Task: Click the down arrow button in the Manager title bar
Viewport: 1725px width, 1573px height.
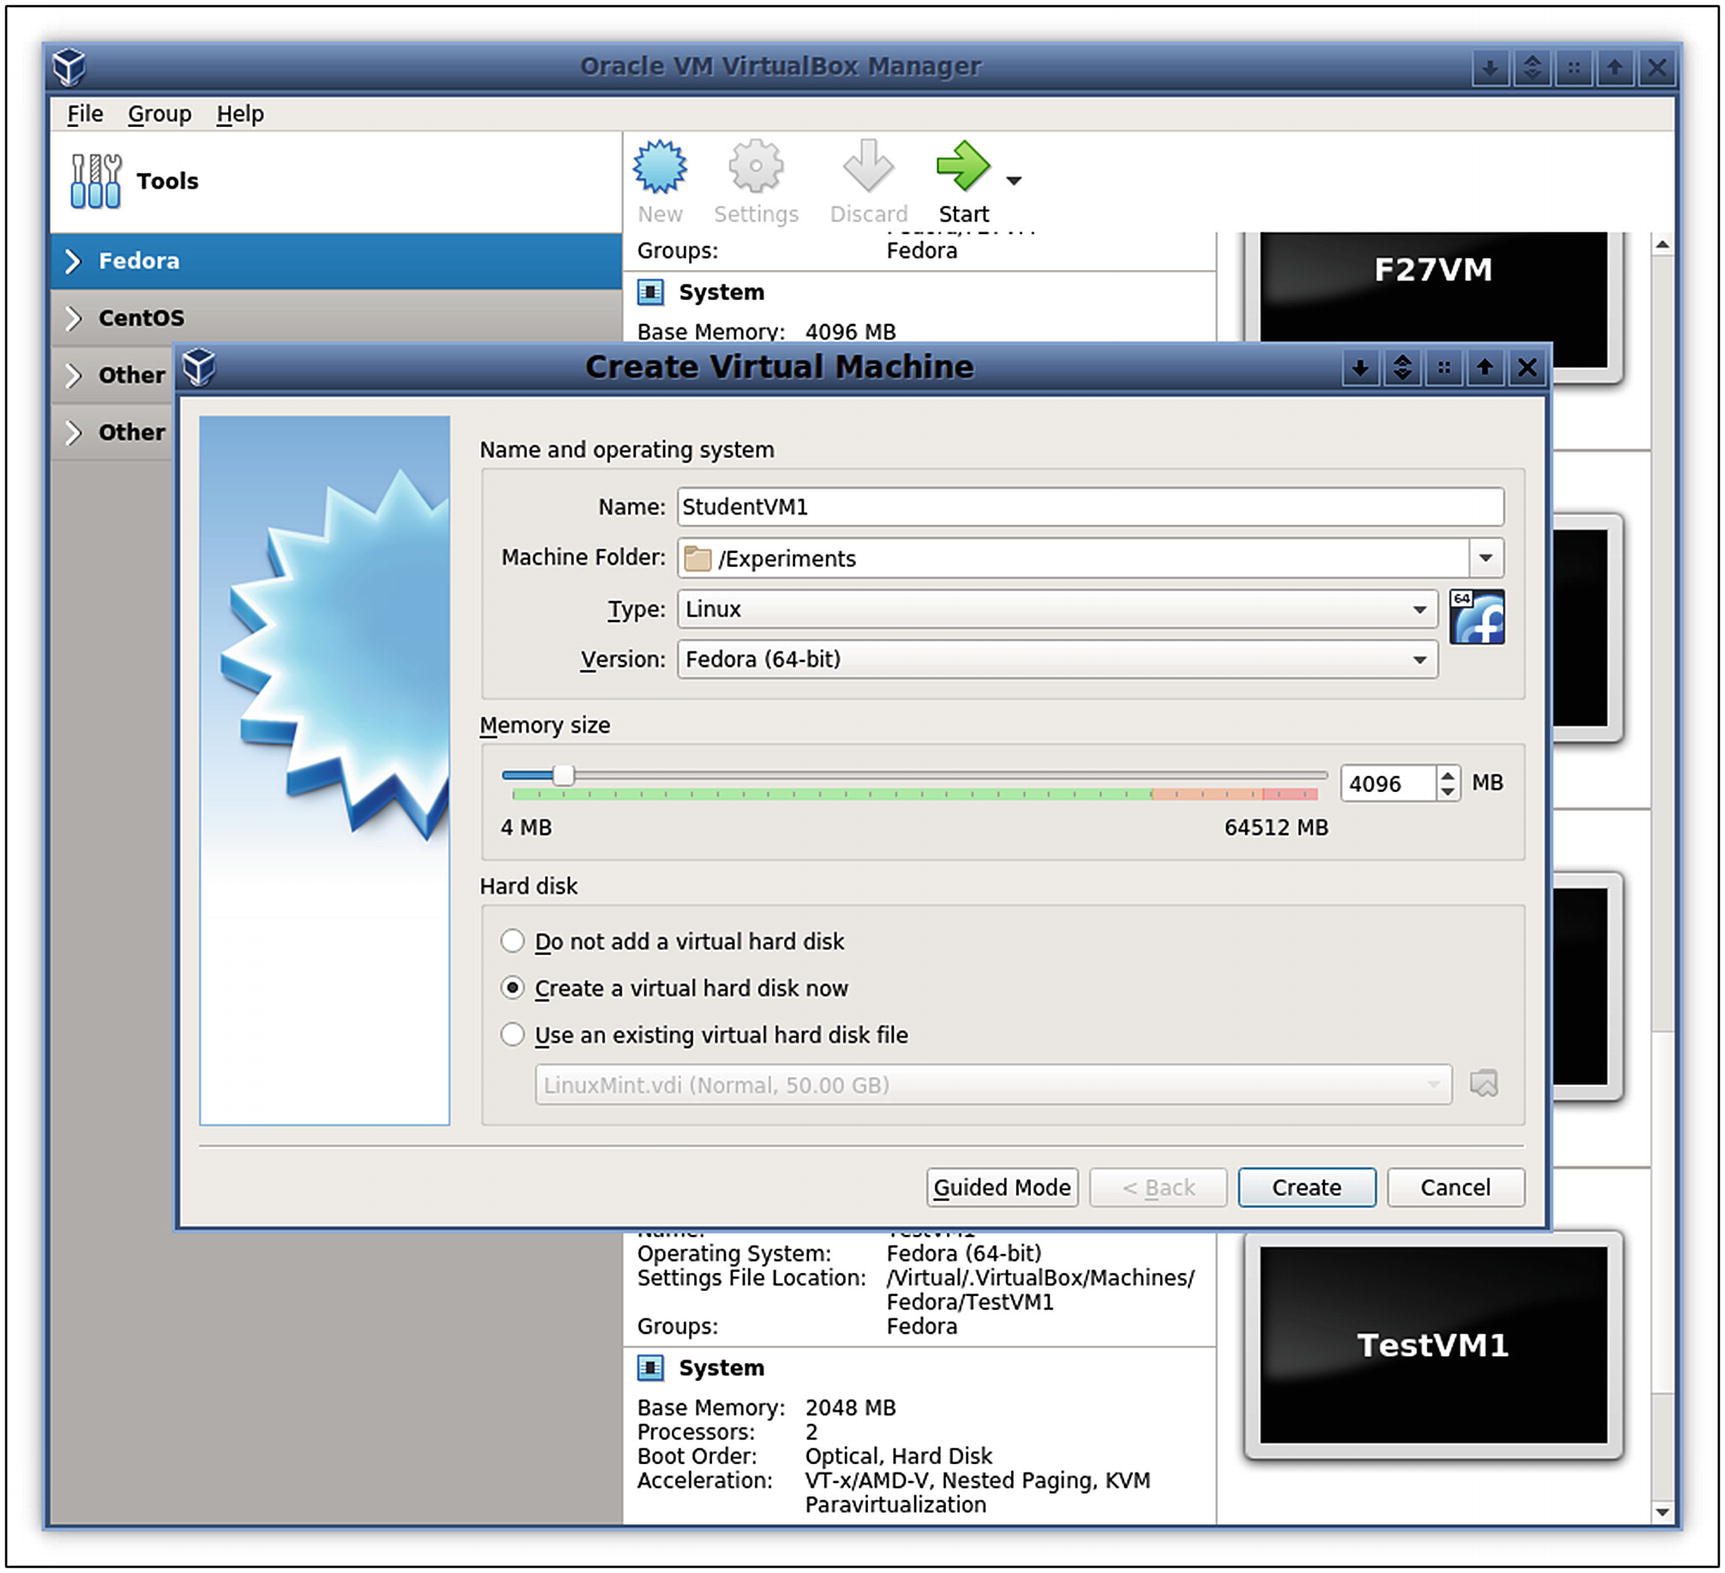Action: click(1490, 68)
